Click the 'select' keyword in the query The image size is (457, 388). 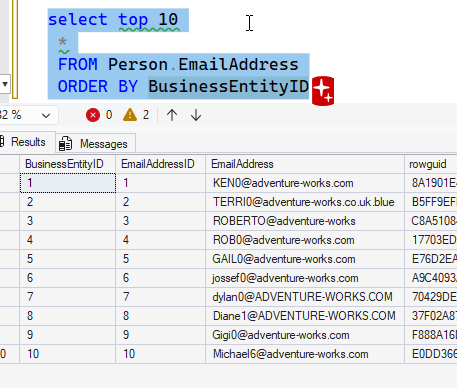78,19
